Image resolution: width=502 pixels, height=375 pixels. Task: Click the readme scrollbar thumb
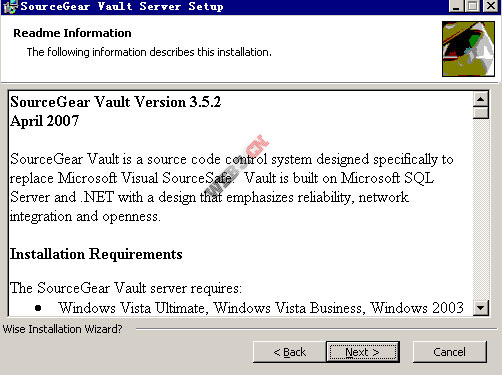(x=481, y=113)
